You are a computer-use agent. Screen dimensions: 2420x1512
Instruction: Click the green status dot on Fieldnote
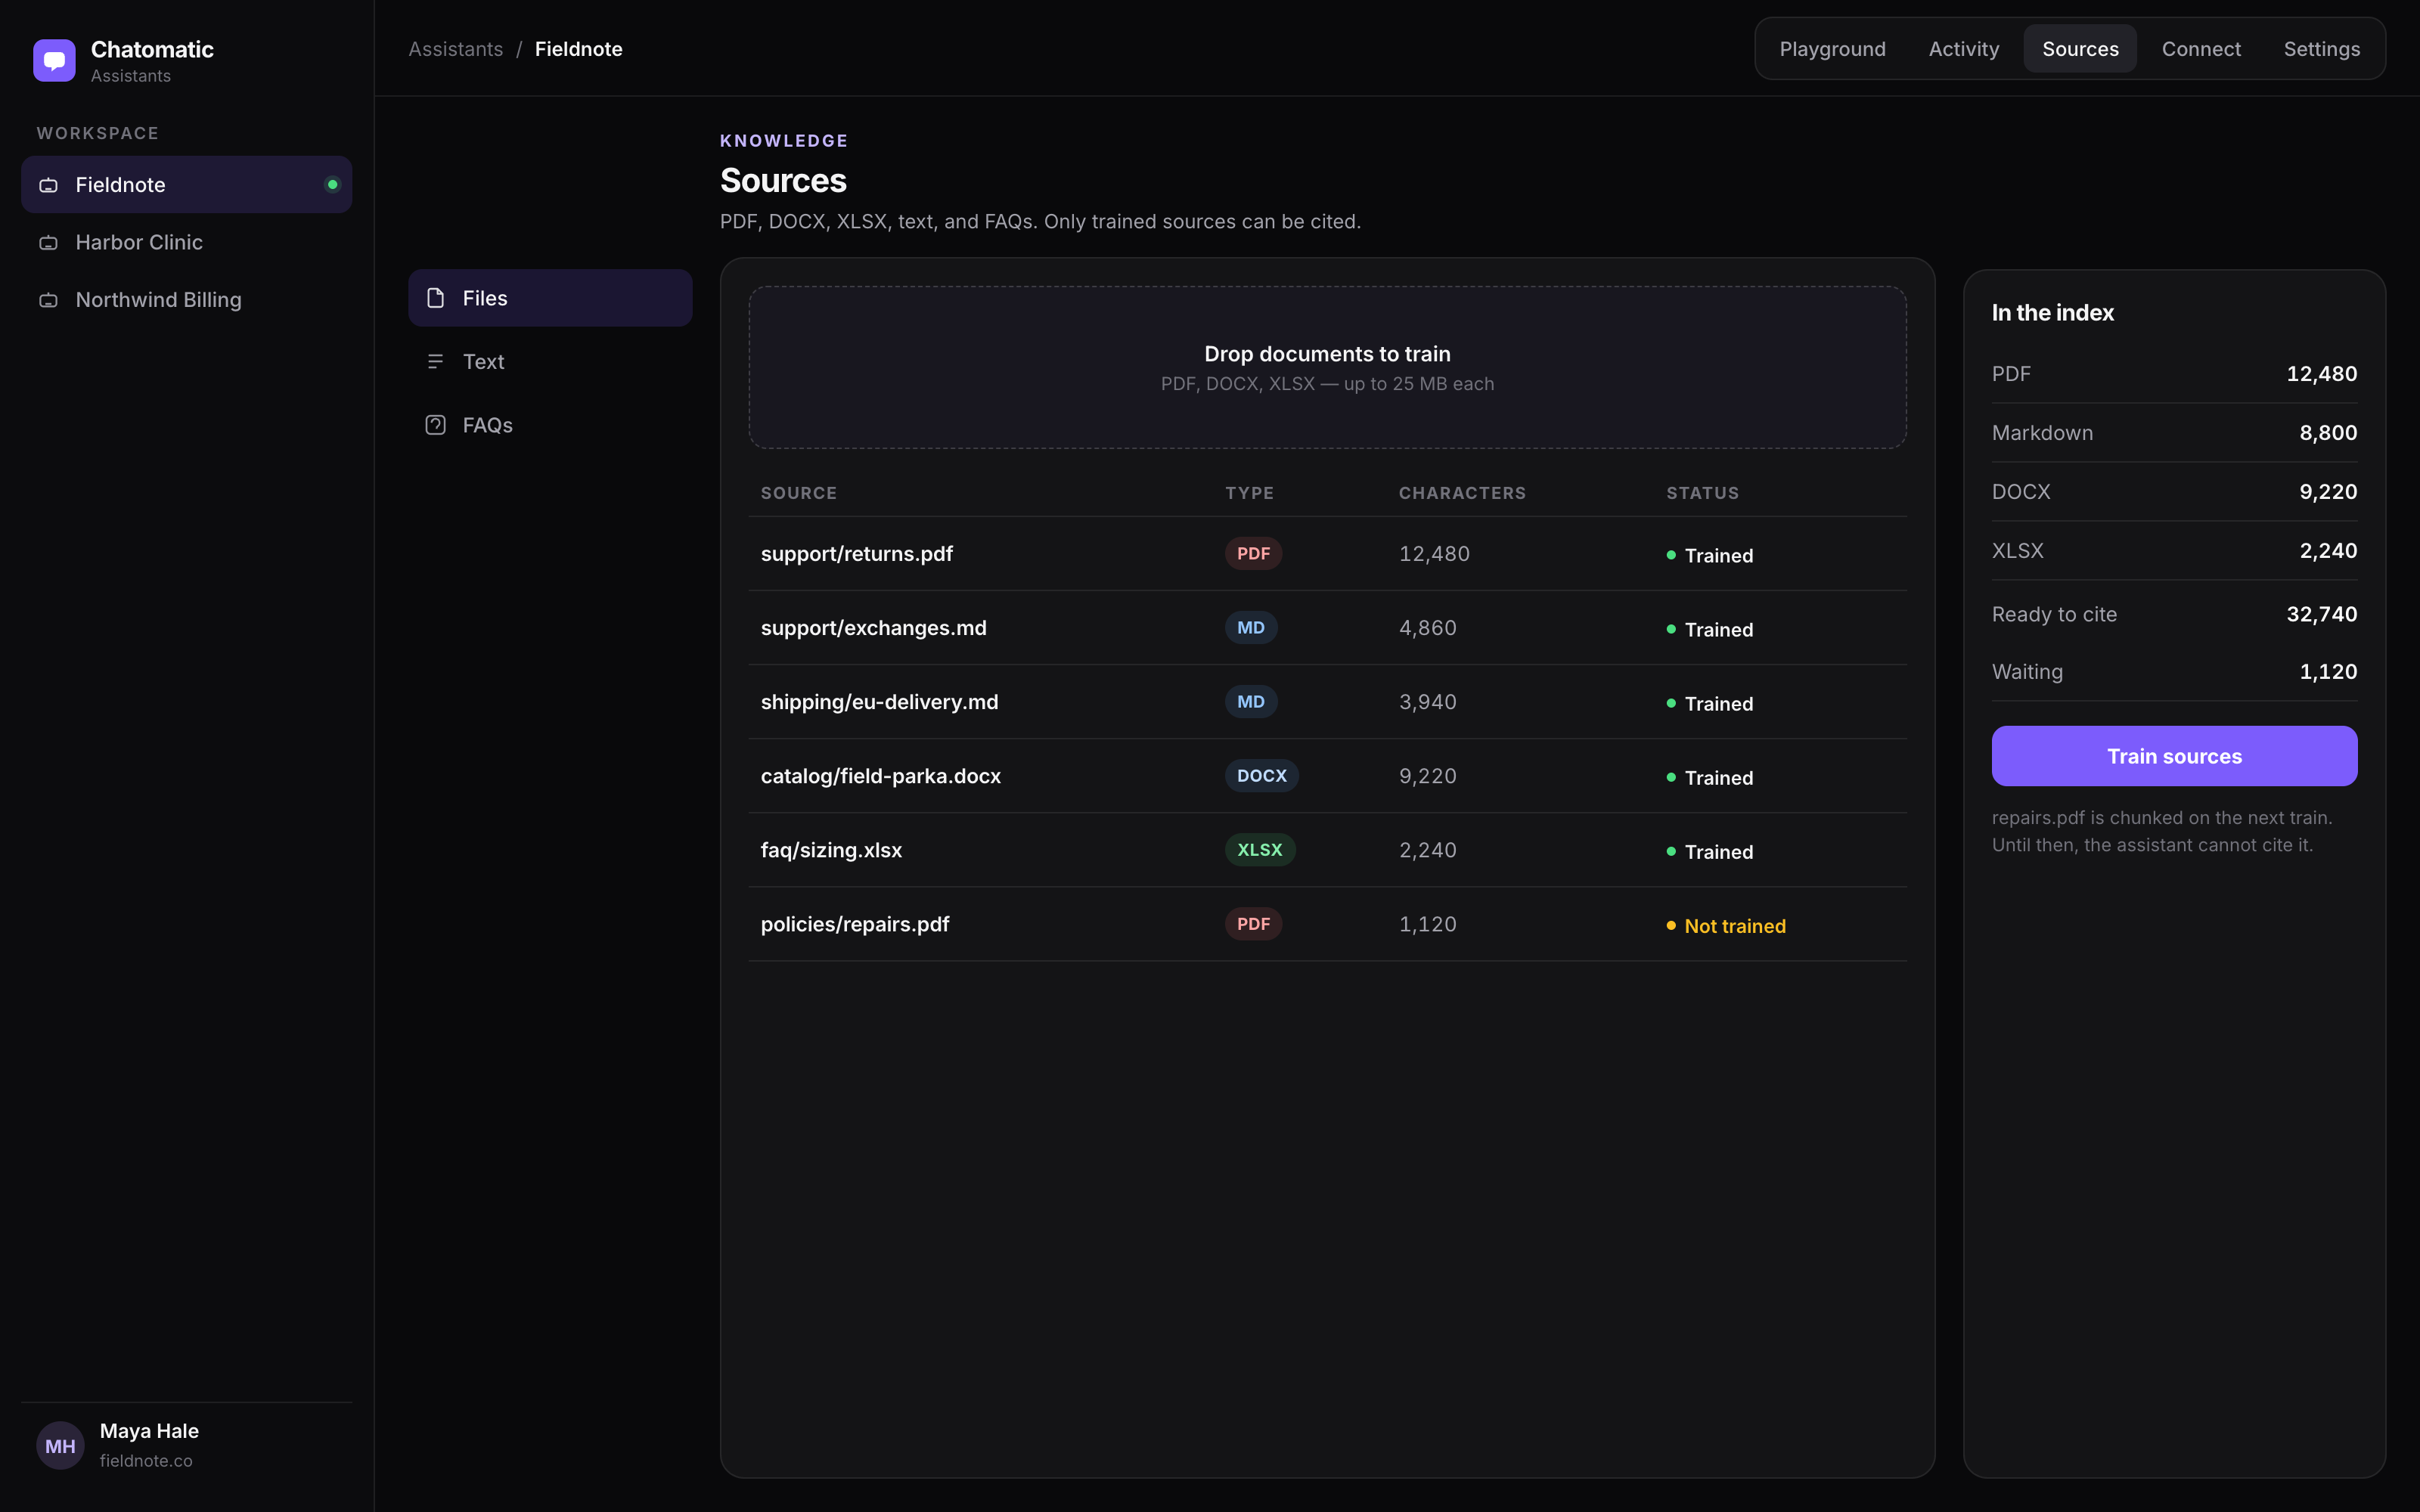click(x=333, y=184)
